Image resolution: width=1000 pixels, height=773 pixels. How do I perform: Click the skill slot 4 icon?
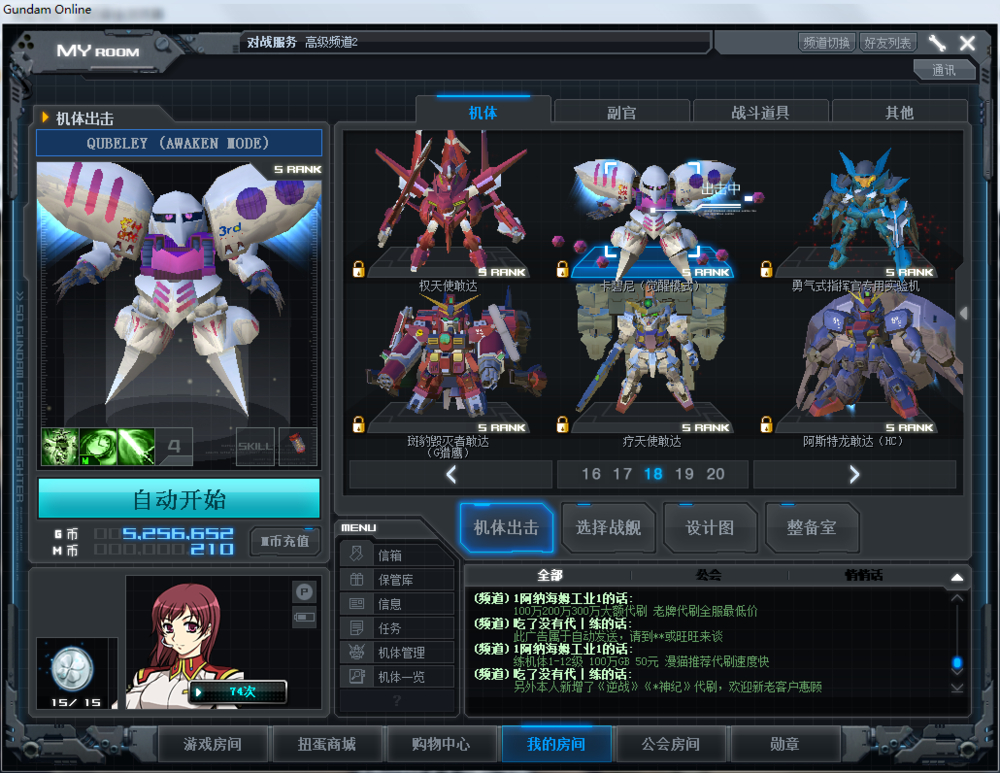pyautogui.click(x=174, y=446)
